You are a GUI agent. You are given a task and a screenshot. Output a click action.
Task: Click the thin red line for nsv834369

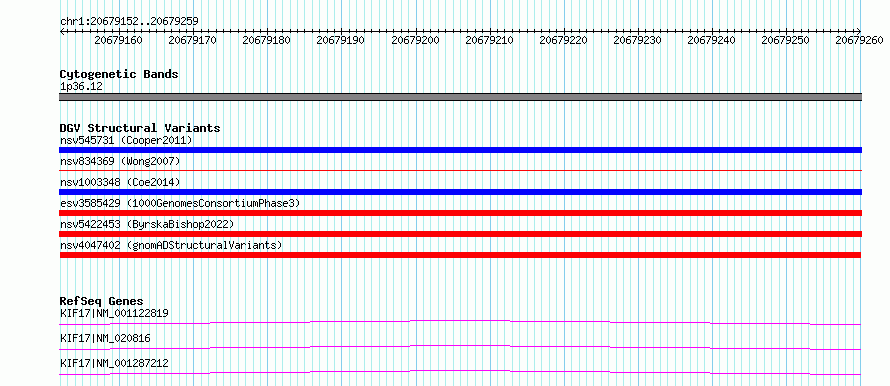pyautogui.click(x=460, y=170)
